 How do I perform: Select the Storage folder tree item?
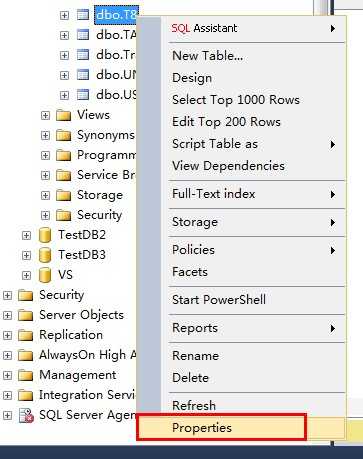coord(100,195)
